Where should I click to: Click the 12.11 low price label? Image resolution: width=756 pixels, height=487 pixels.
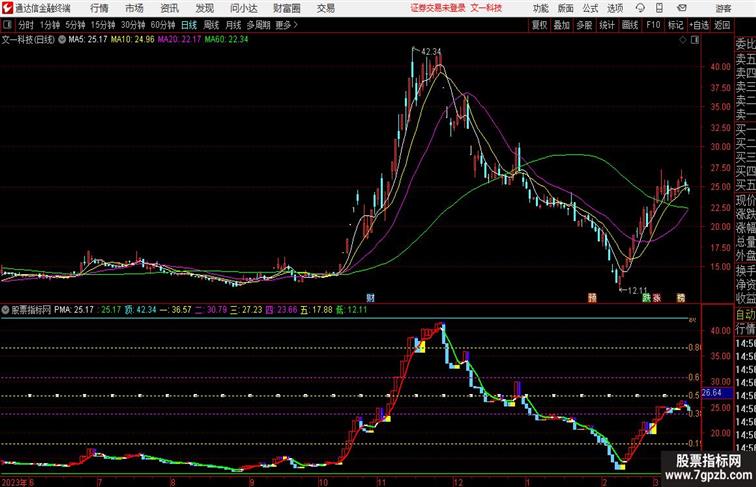coord(637,290)
